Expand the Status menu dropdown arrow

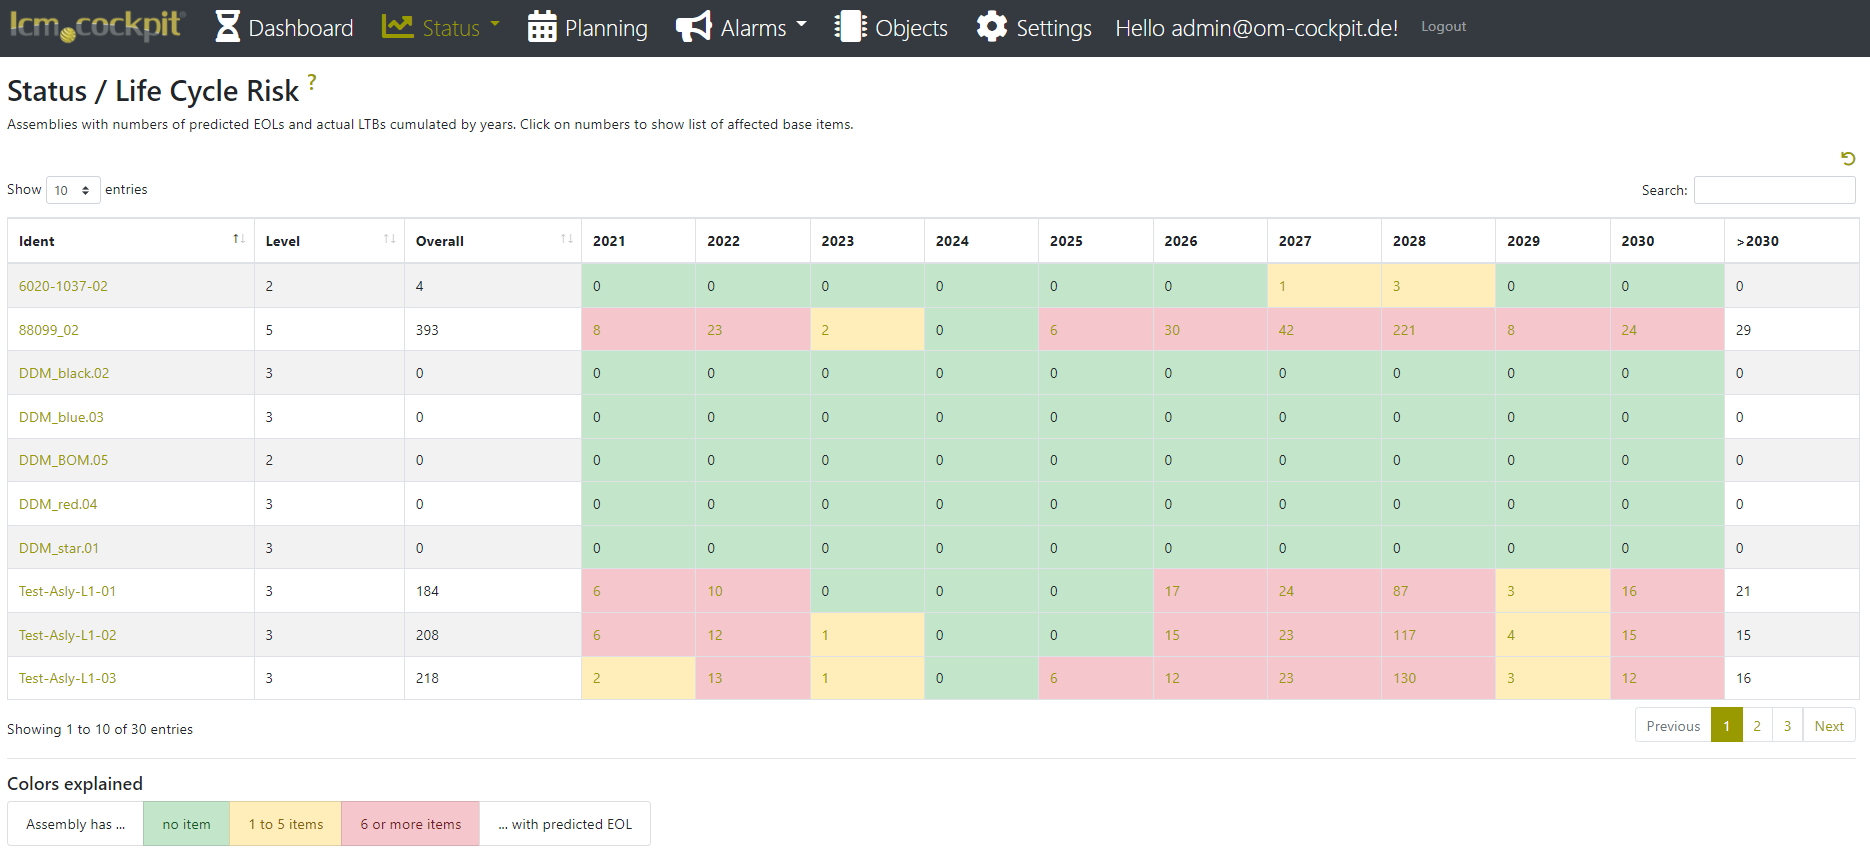point(495,25)
